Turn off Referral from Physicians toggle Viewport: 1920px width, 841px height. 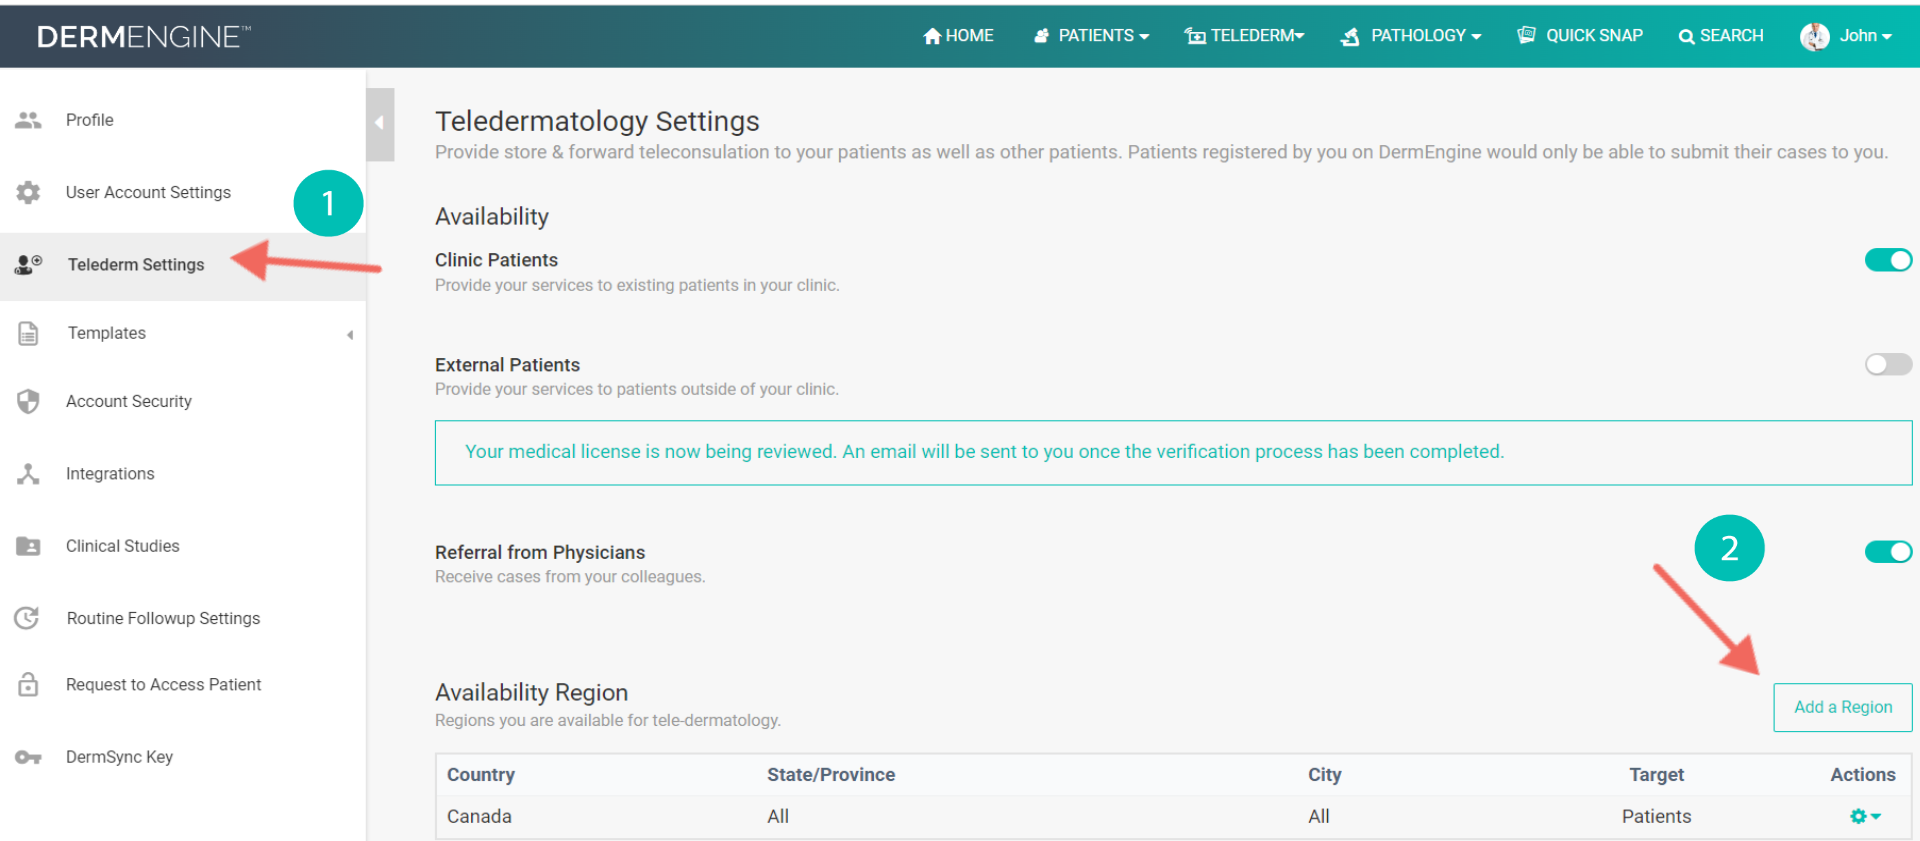pyautogui.click(x=1888, y=552)
